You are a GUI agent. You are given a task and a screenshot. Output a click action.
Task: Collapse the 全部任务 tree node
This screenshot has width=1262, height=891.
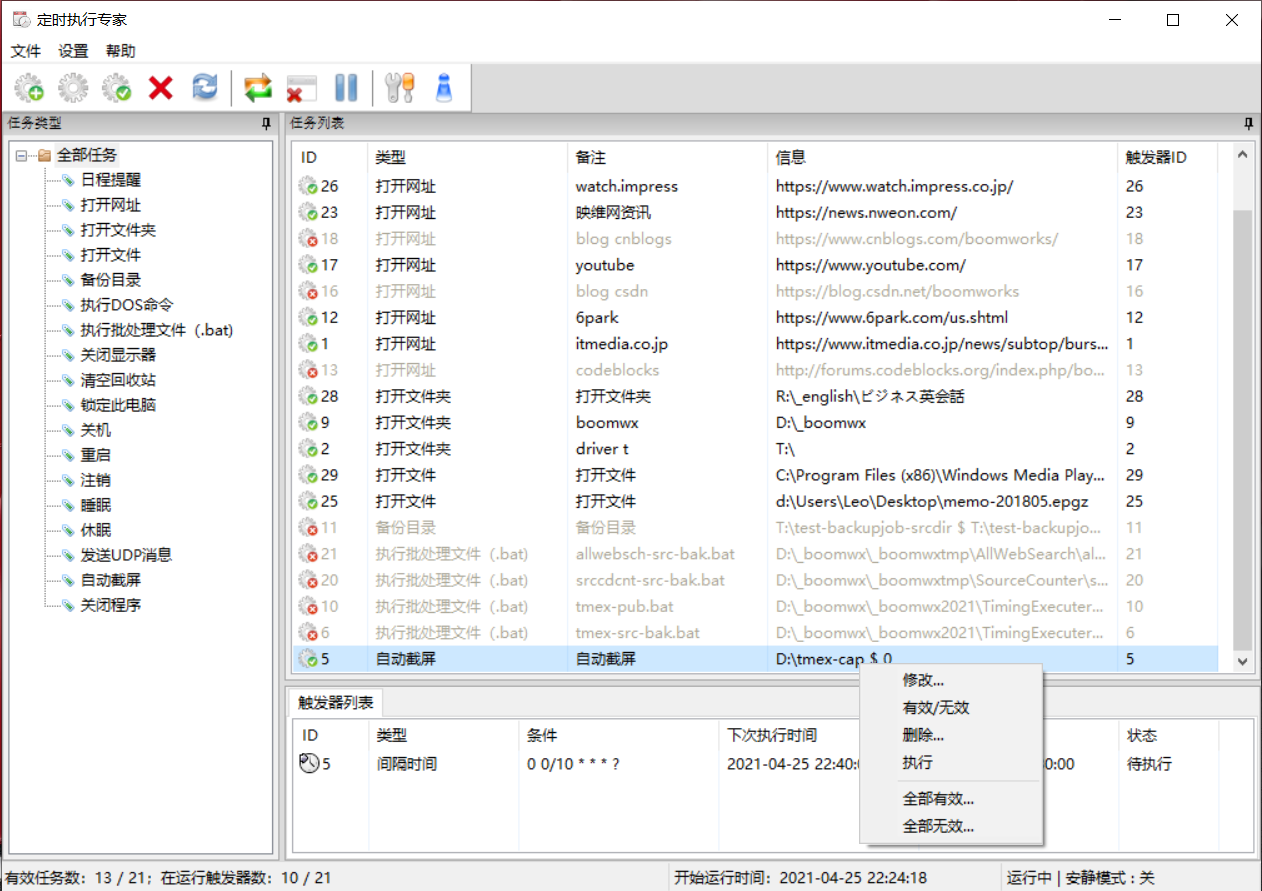tap(21, 156)
